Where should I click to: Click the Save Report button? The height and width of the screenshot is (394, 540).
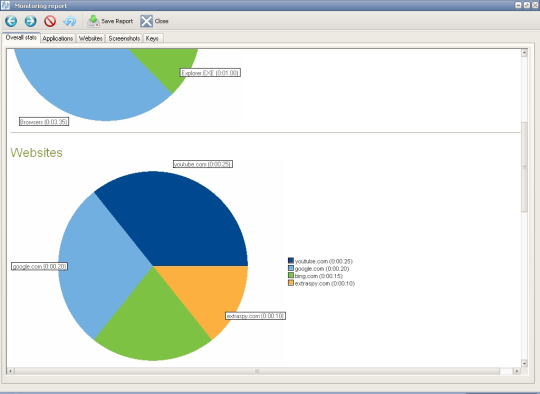[x=110, y=21]
